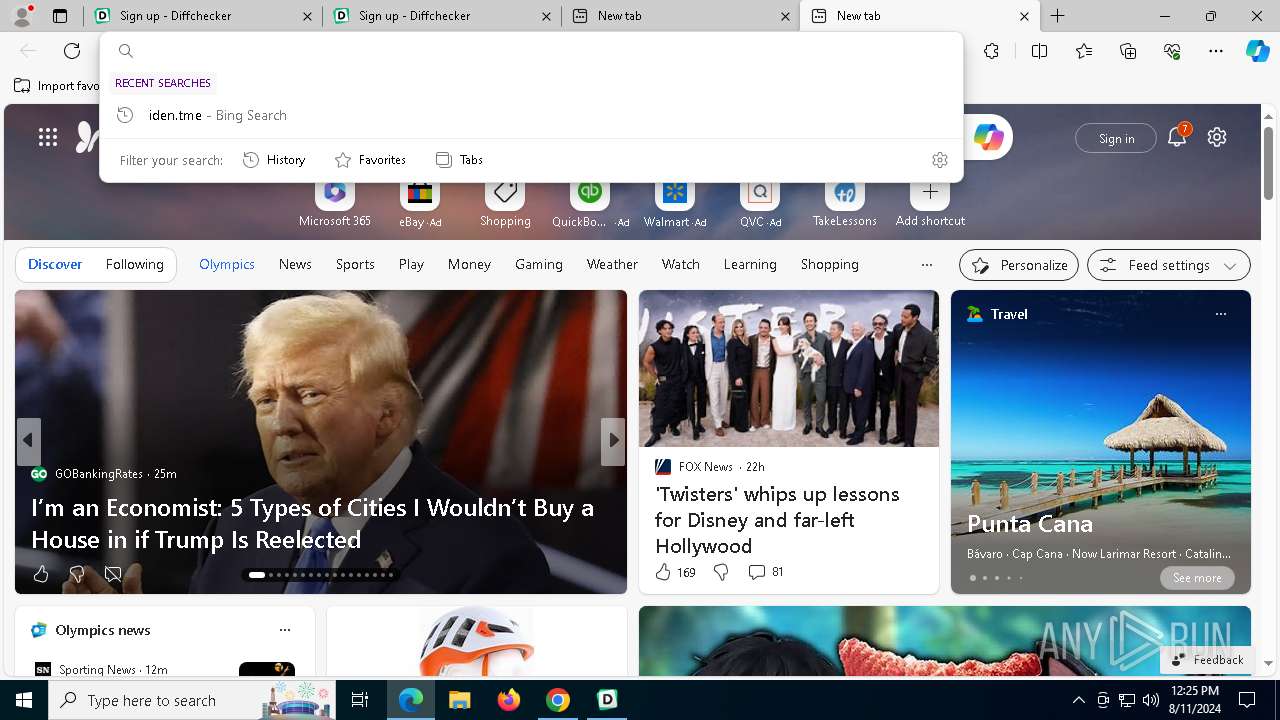Open the Collections icon in toolbar
1280x720 pixels.
coord(1128,51)
